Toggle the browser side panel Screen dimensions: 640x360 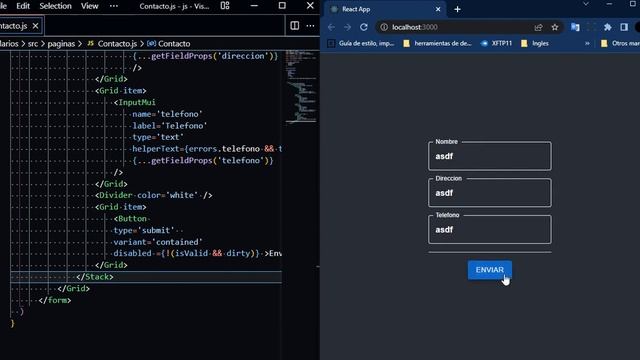(624, 27)
